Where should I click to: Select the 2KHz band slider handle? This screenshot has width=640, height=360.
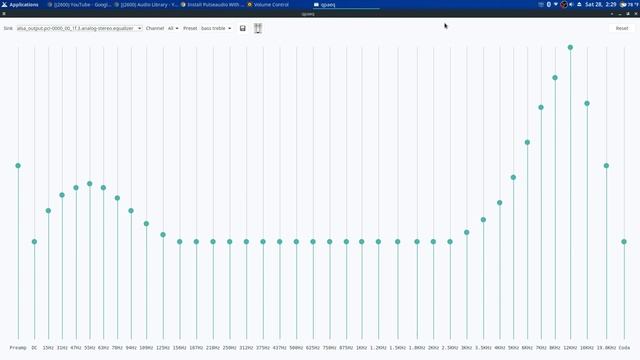pos(433,242)
